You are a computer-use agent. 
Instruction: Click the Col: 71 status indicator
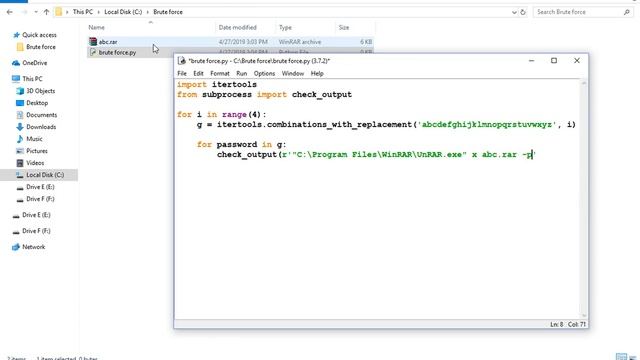point(577,324)
